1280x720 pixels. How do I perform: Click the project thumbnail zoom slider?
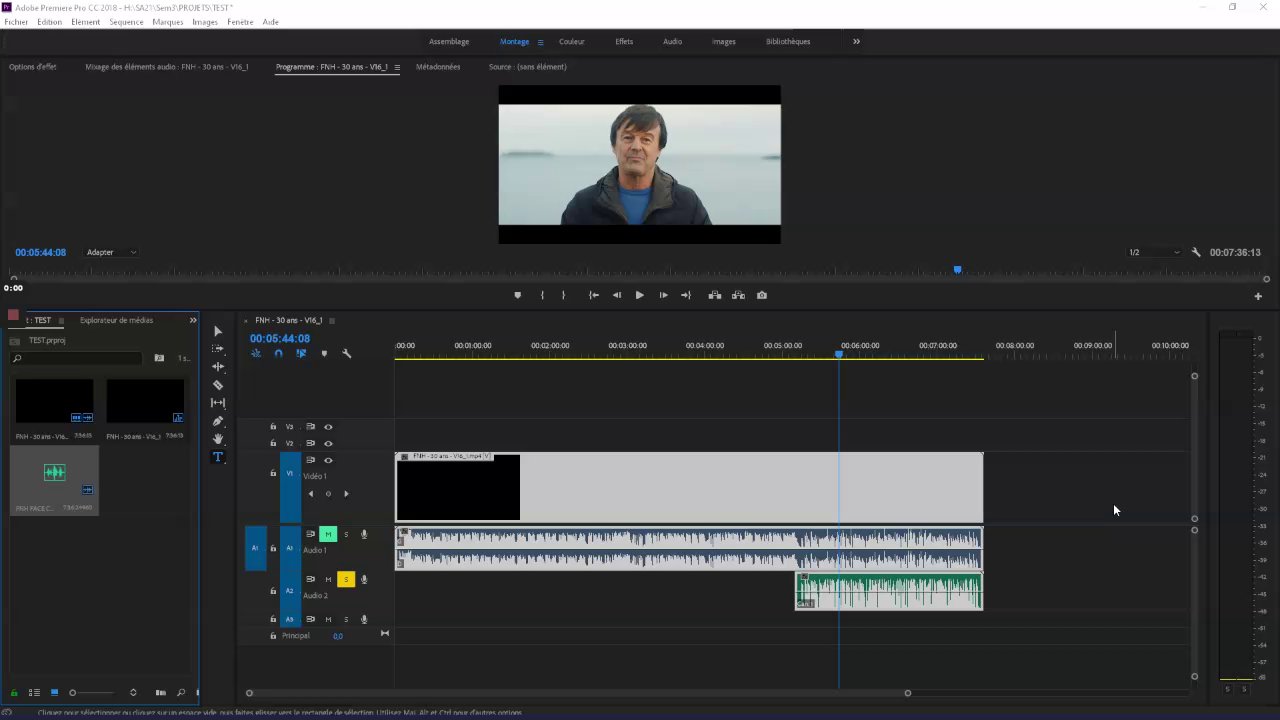(73, 692)
